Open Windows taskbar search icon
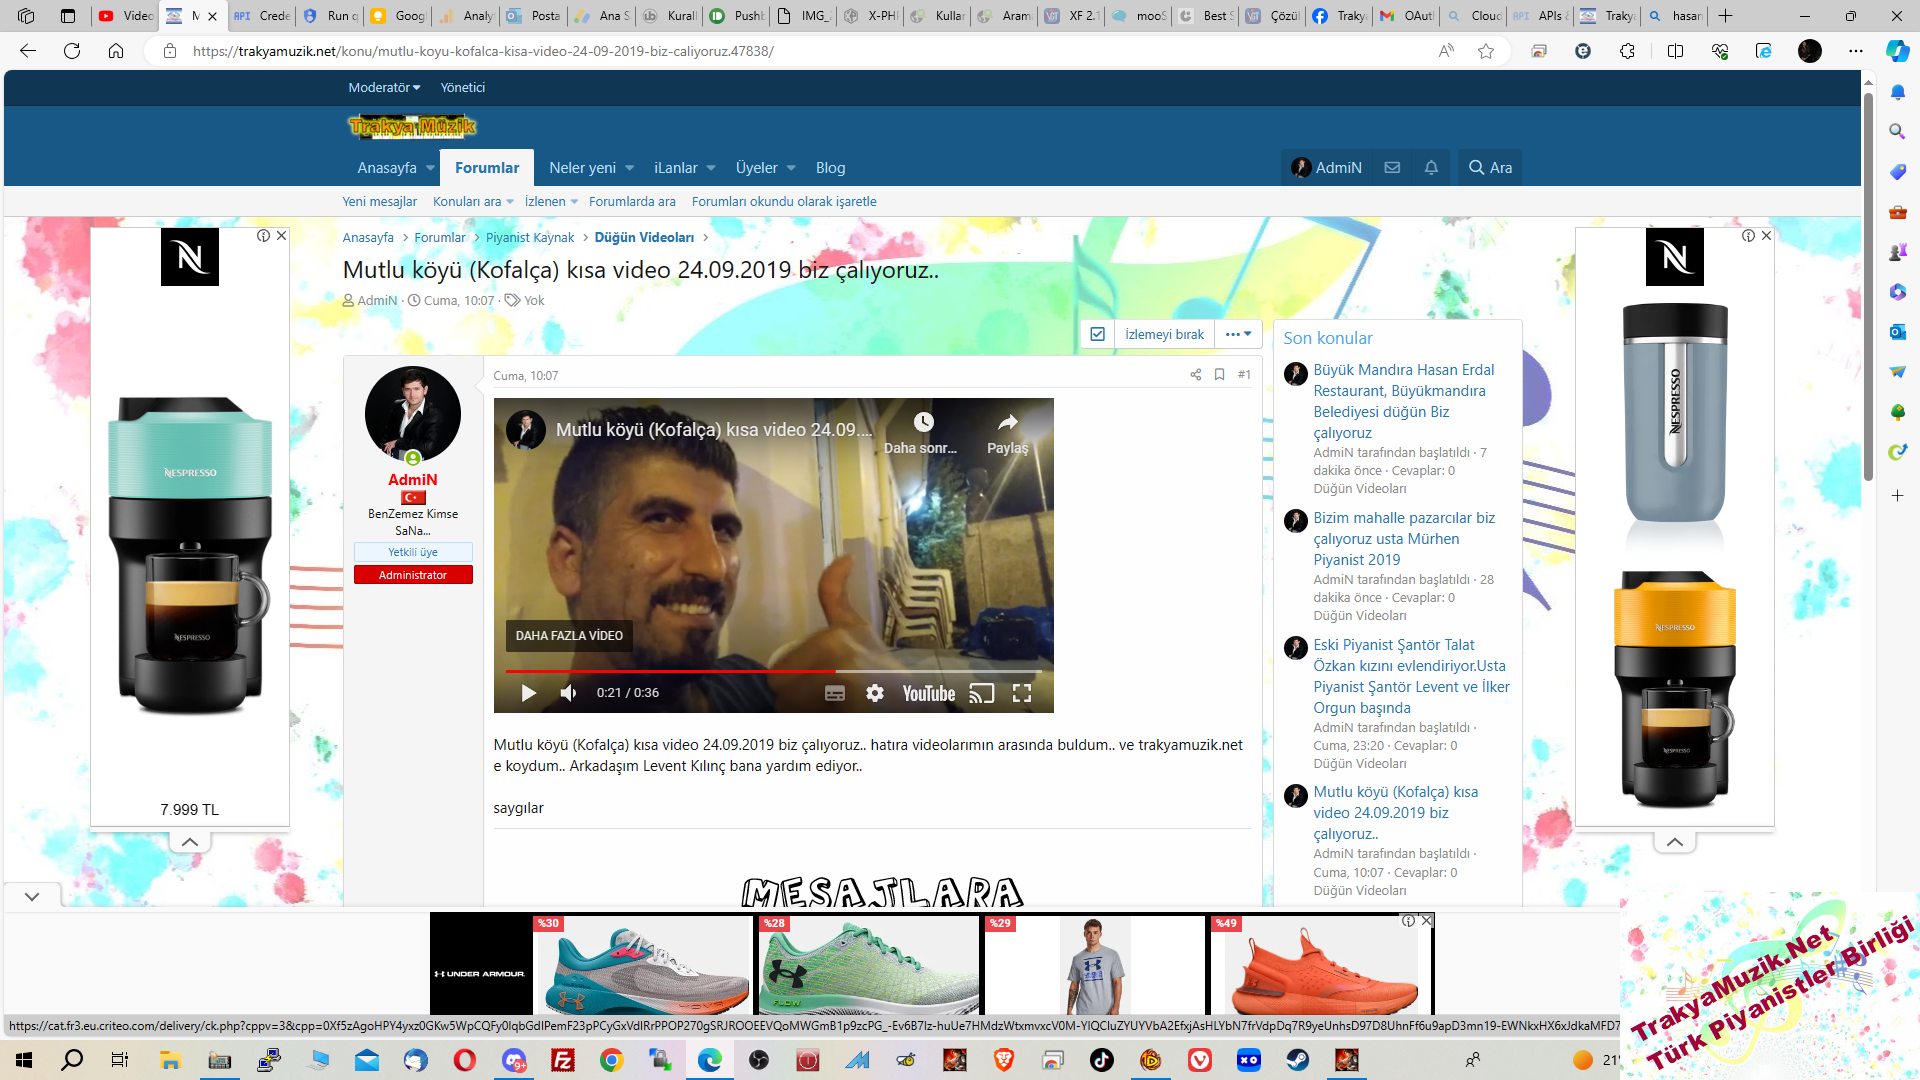This screenshot has height=1080, width=1920. coord(72,1060)
